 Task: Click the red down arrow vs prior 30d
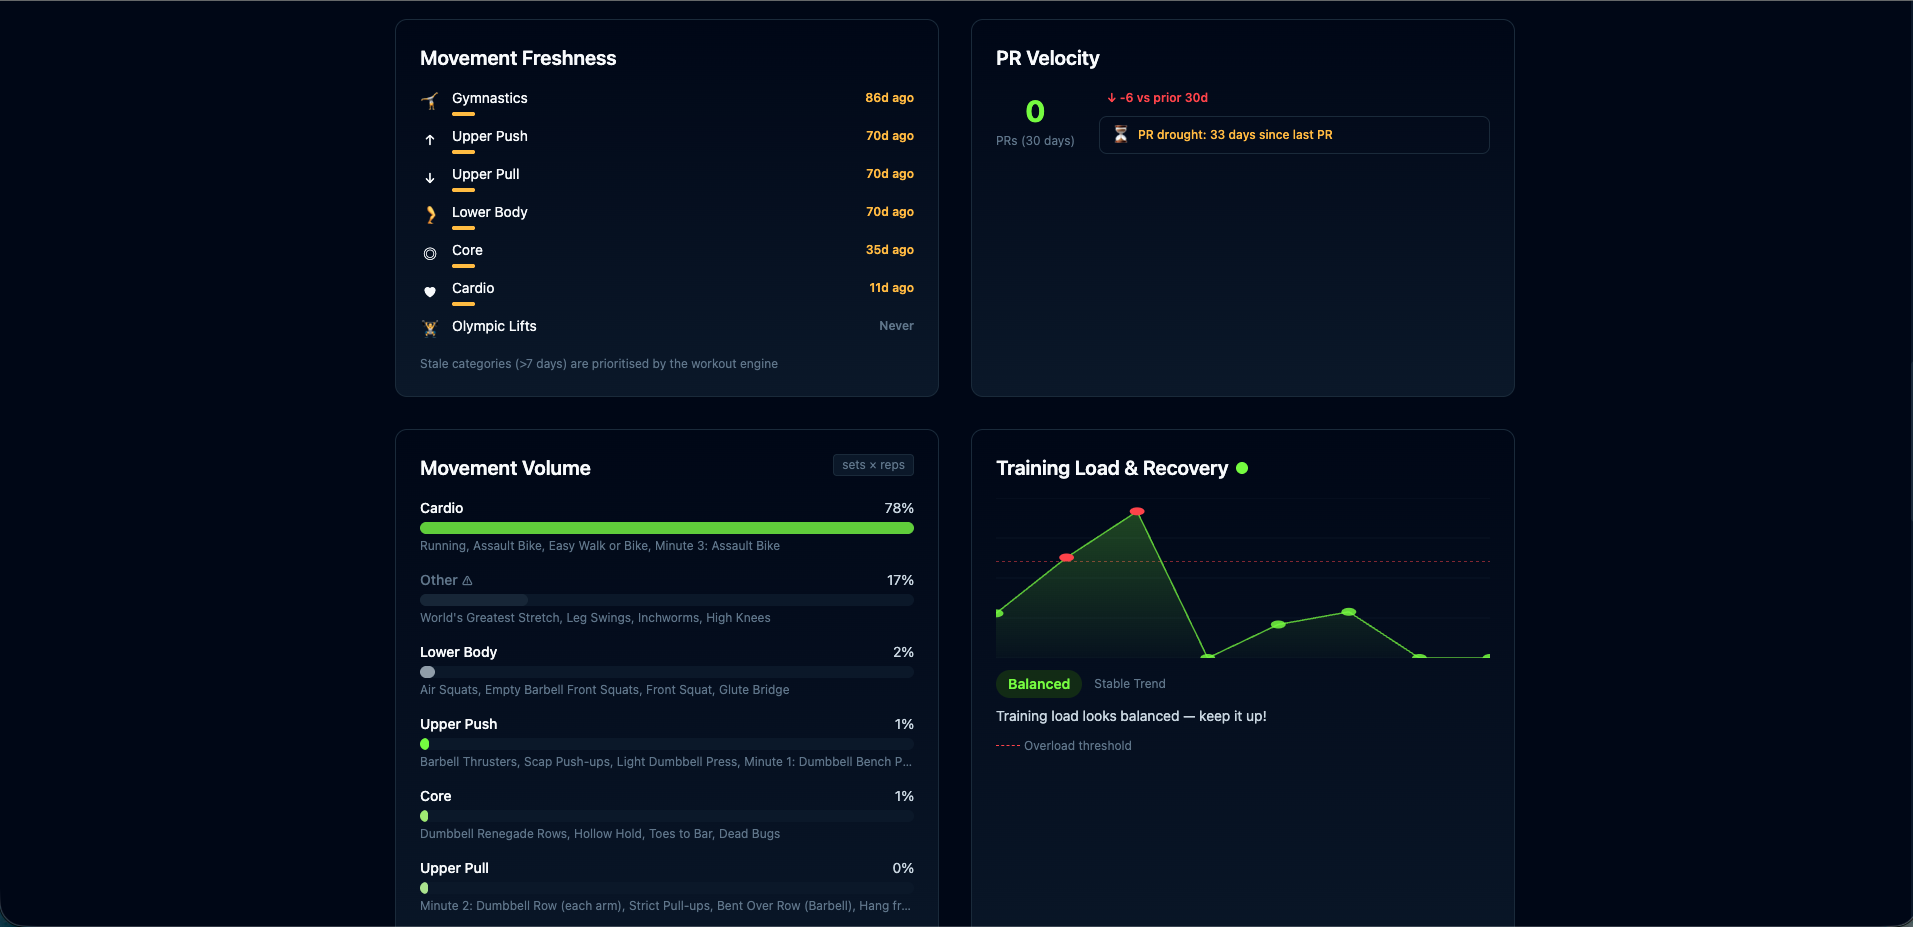(x=1111, y=98)
